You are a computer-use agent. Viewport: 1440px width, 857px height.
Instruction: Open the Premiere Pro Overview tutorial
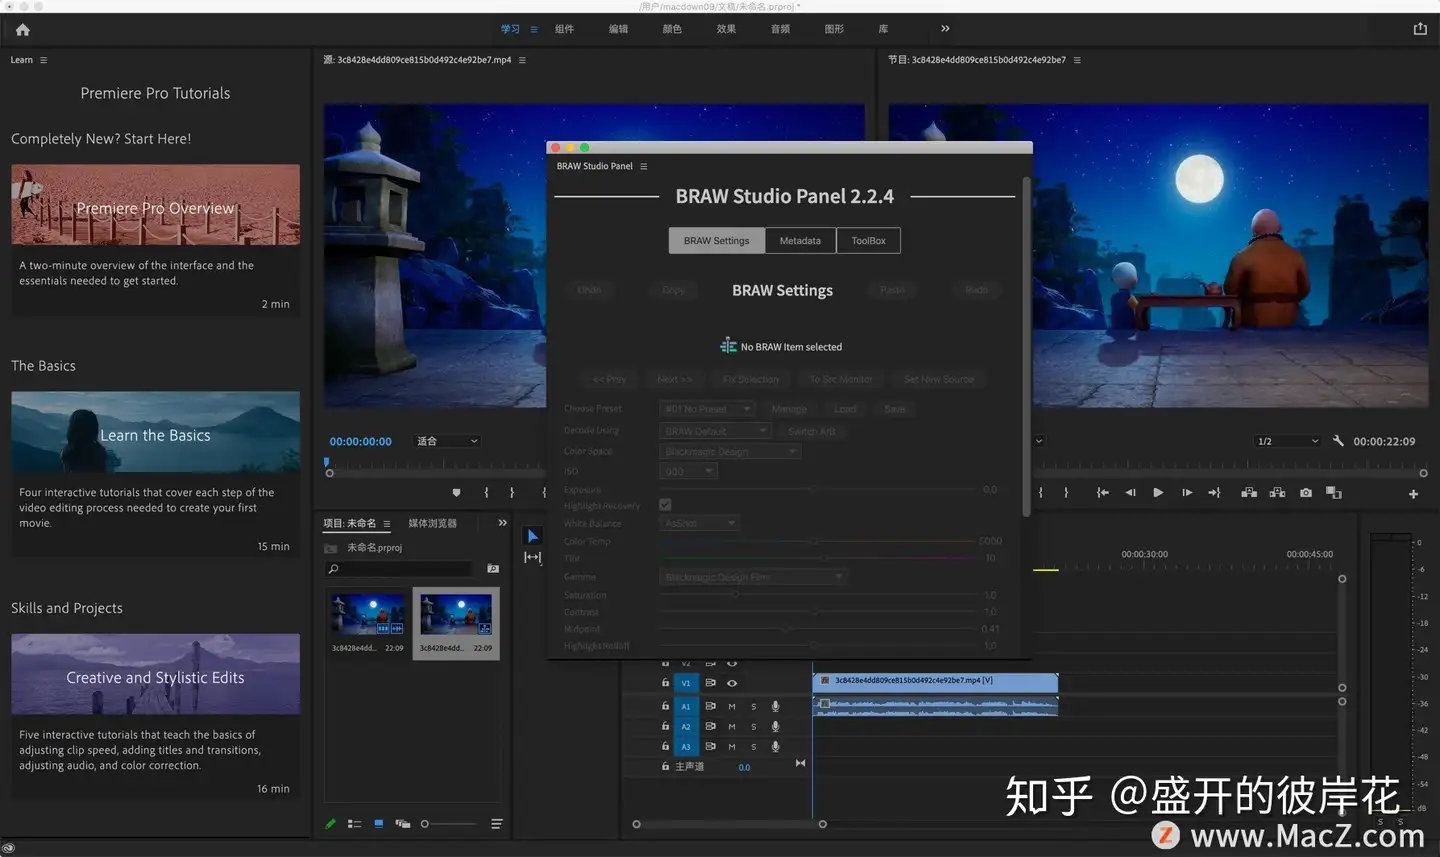155,204
